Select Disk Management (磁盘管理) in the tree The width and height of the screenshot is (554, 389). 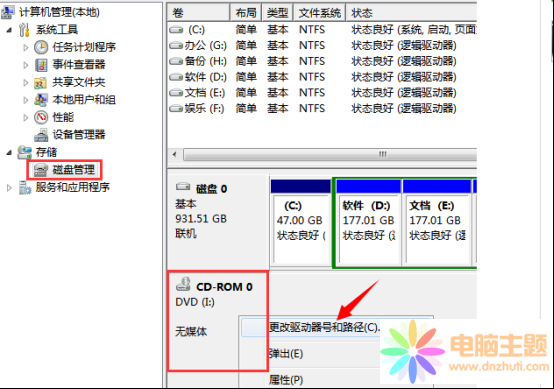[x=73, y=170]
